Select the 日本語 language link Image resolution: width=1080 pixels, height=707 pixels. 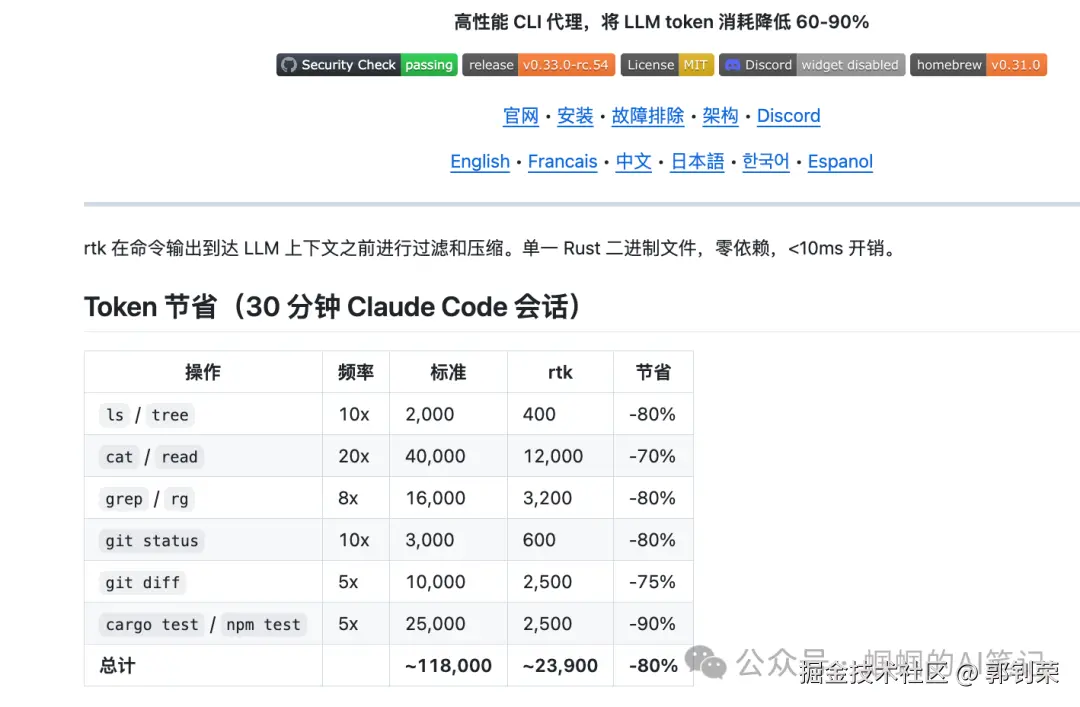pyautogui.click(x=697, y=162)
